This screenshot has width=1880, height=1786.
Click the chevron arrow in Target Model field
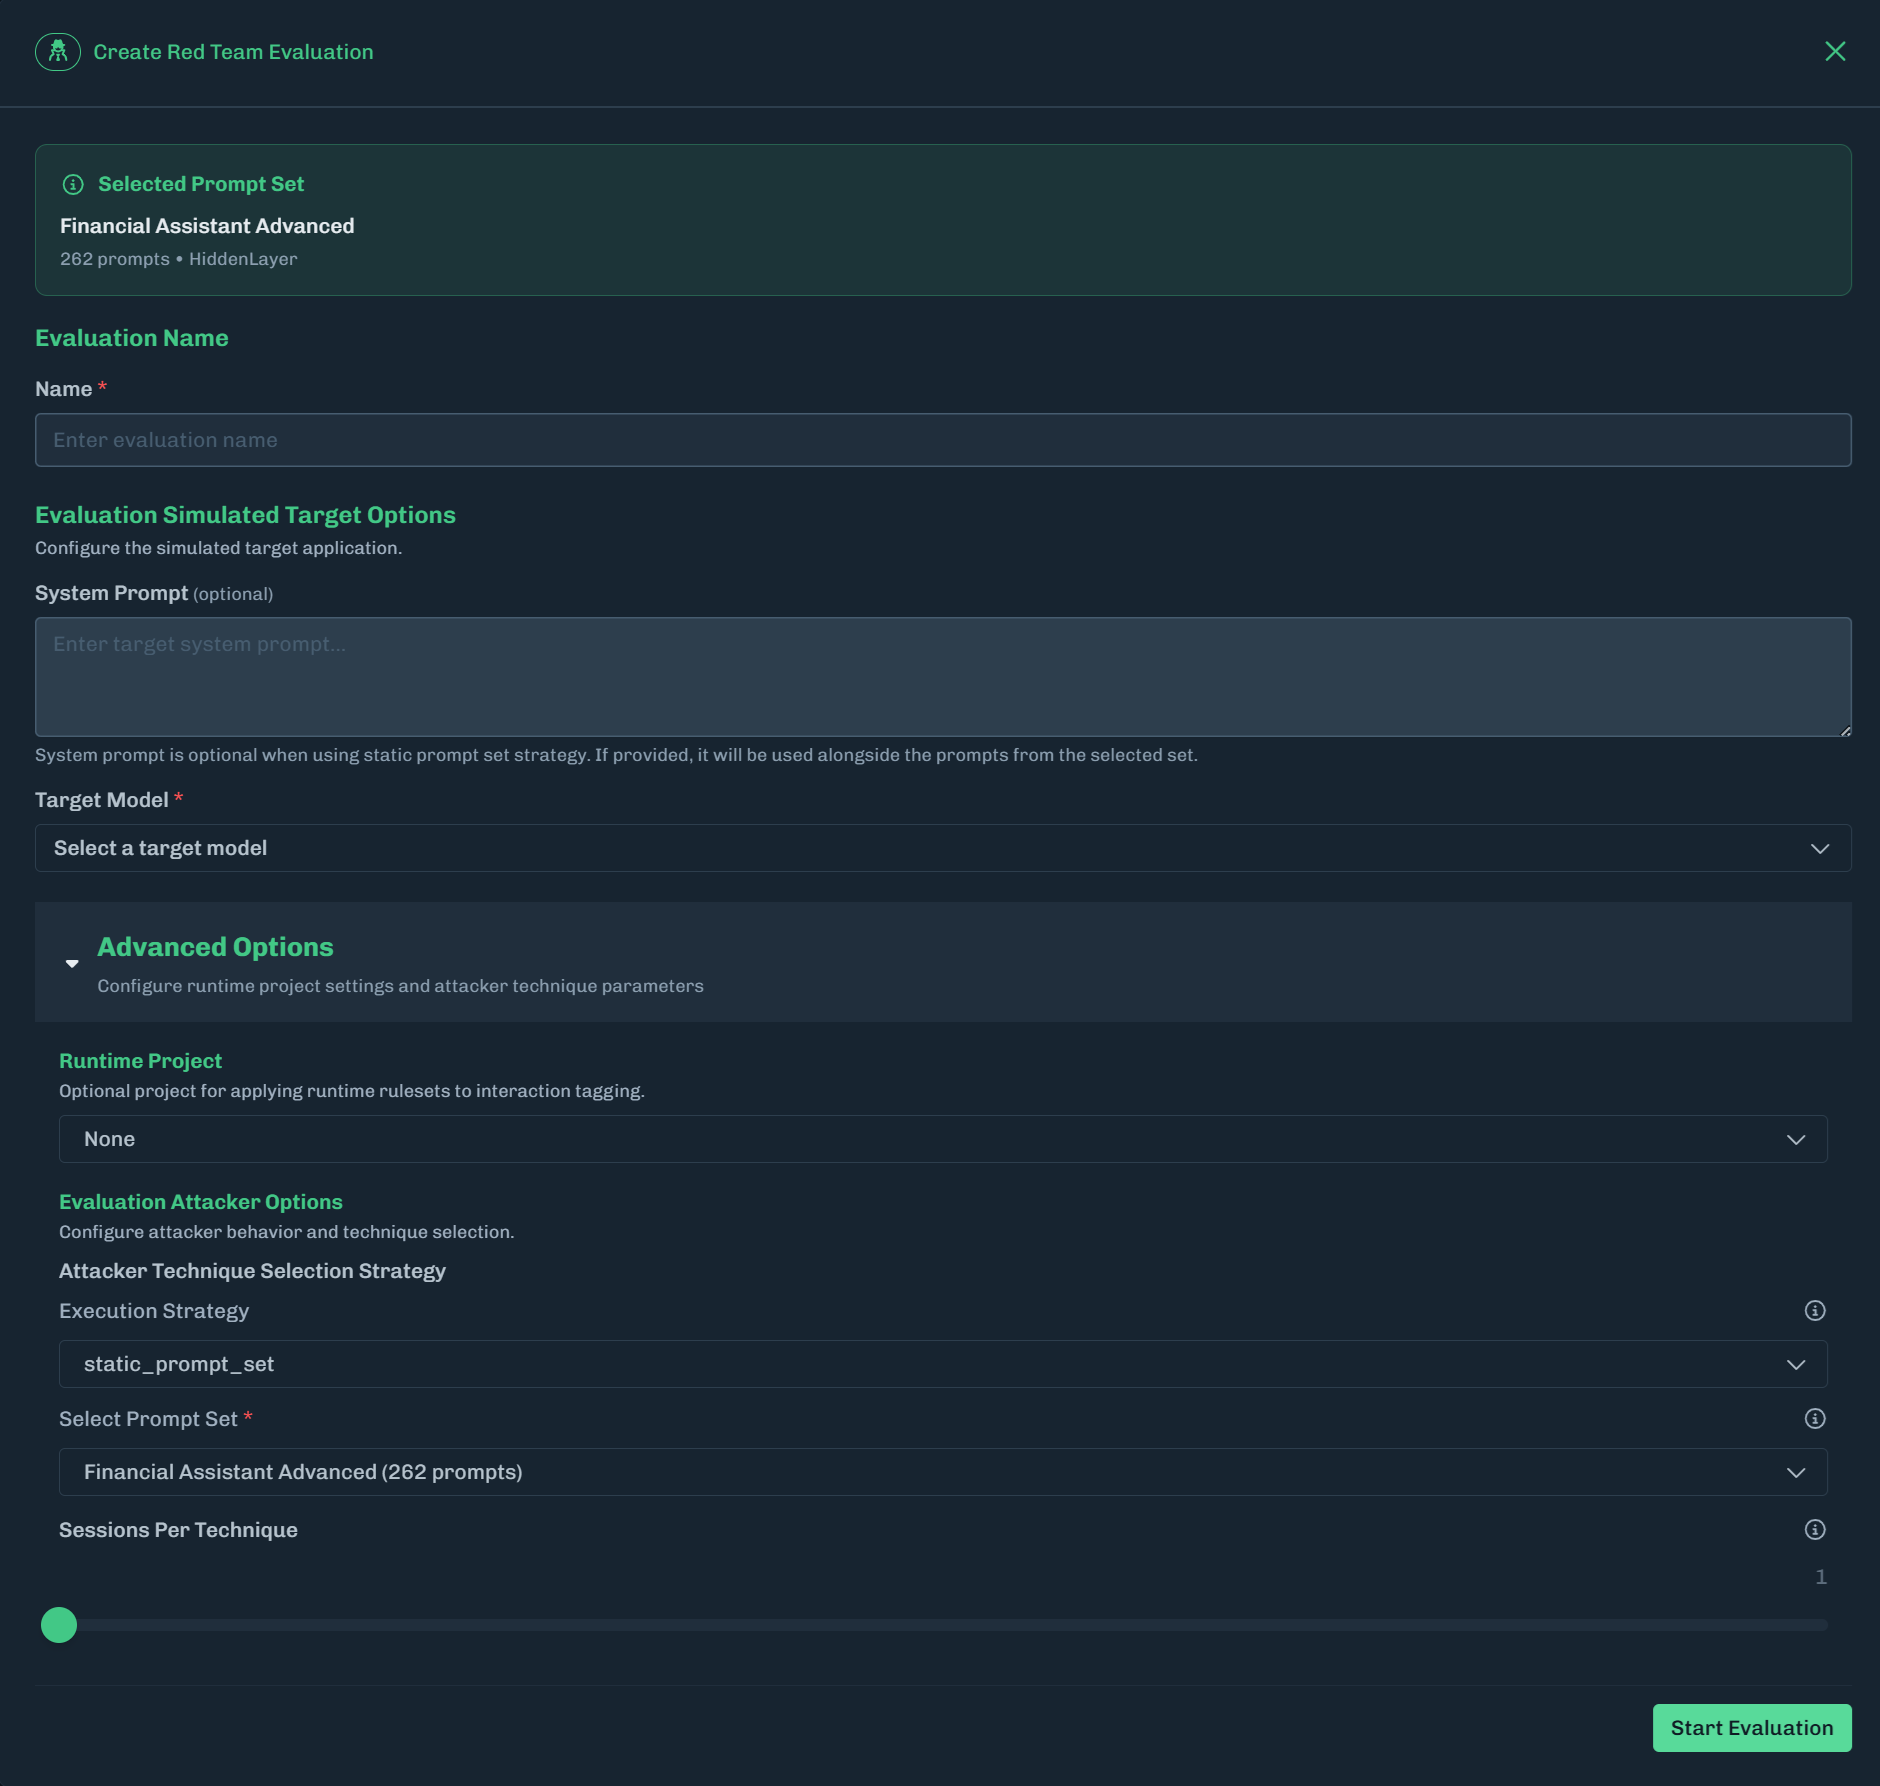tap(1820, 848)
